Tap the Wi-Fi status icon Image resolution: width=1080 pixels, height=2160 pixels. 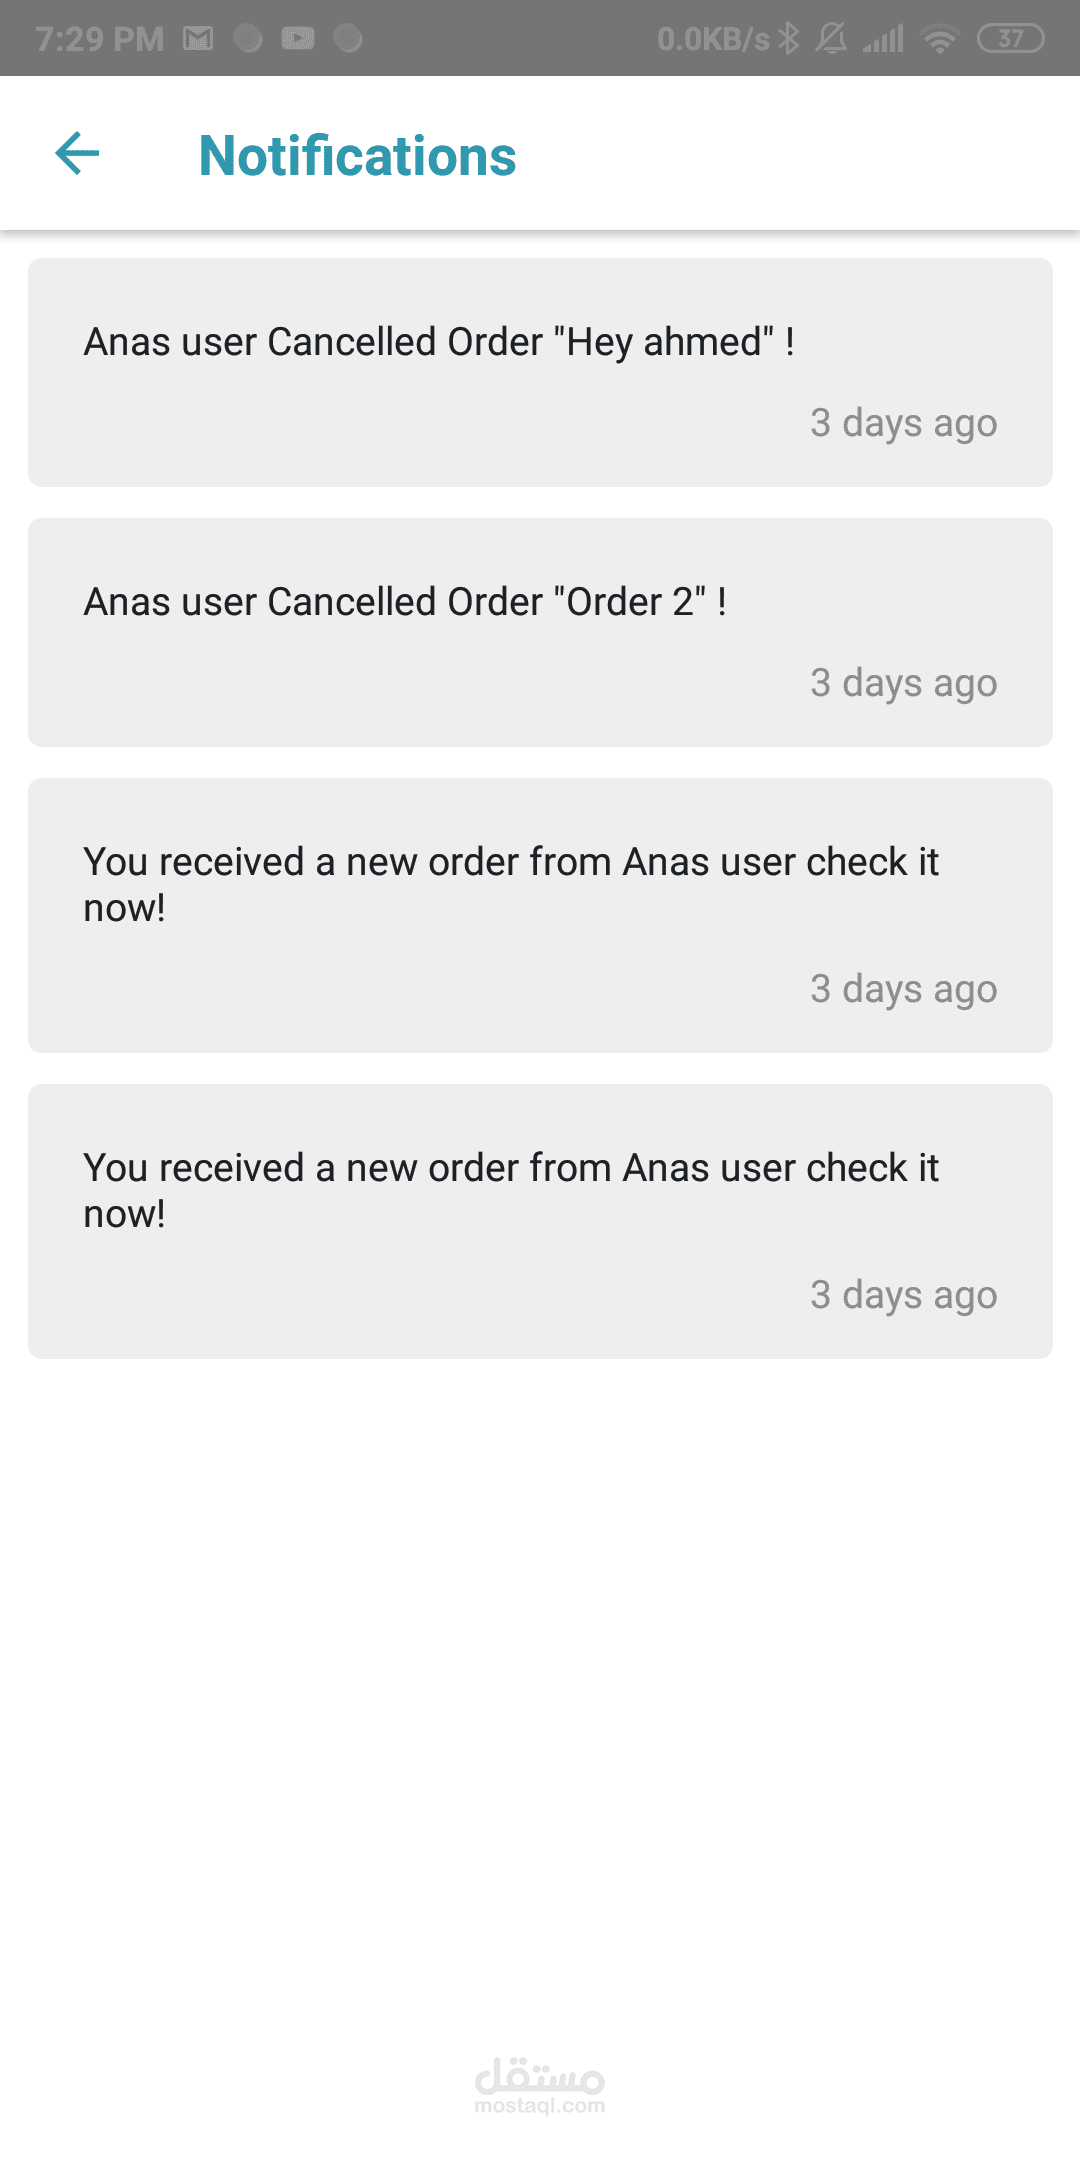(939, 39)
